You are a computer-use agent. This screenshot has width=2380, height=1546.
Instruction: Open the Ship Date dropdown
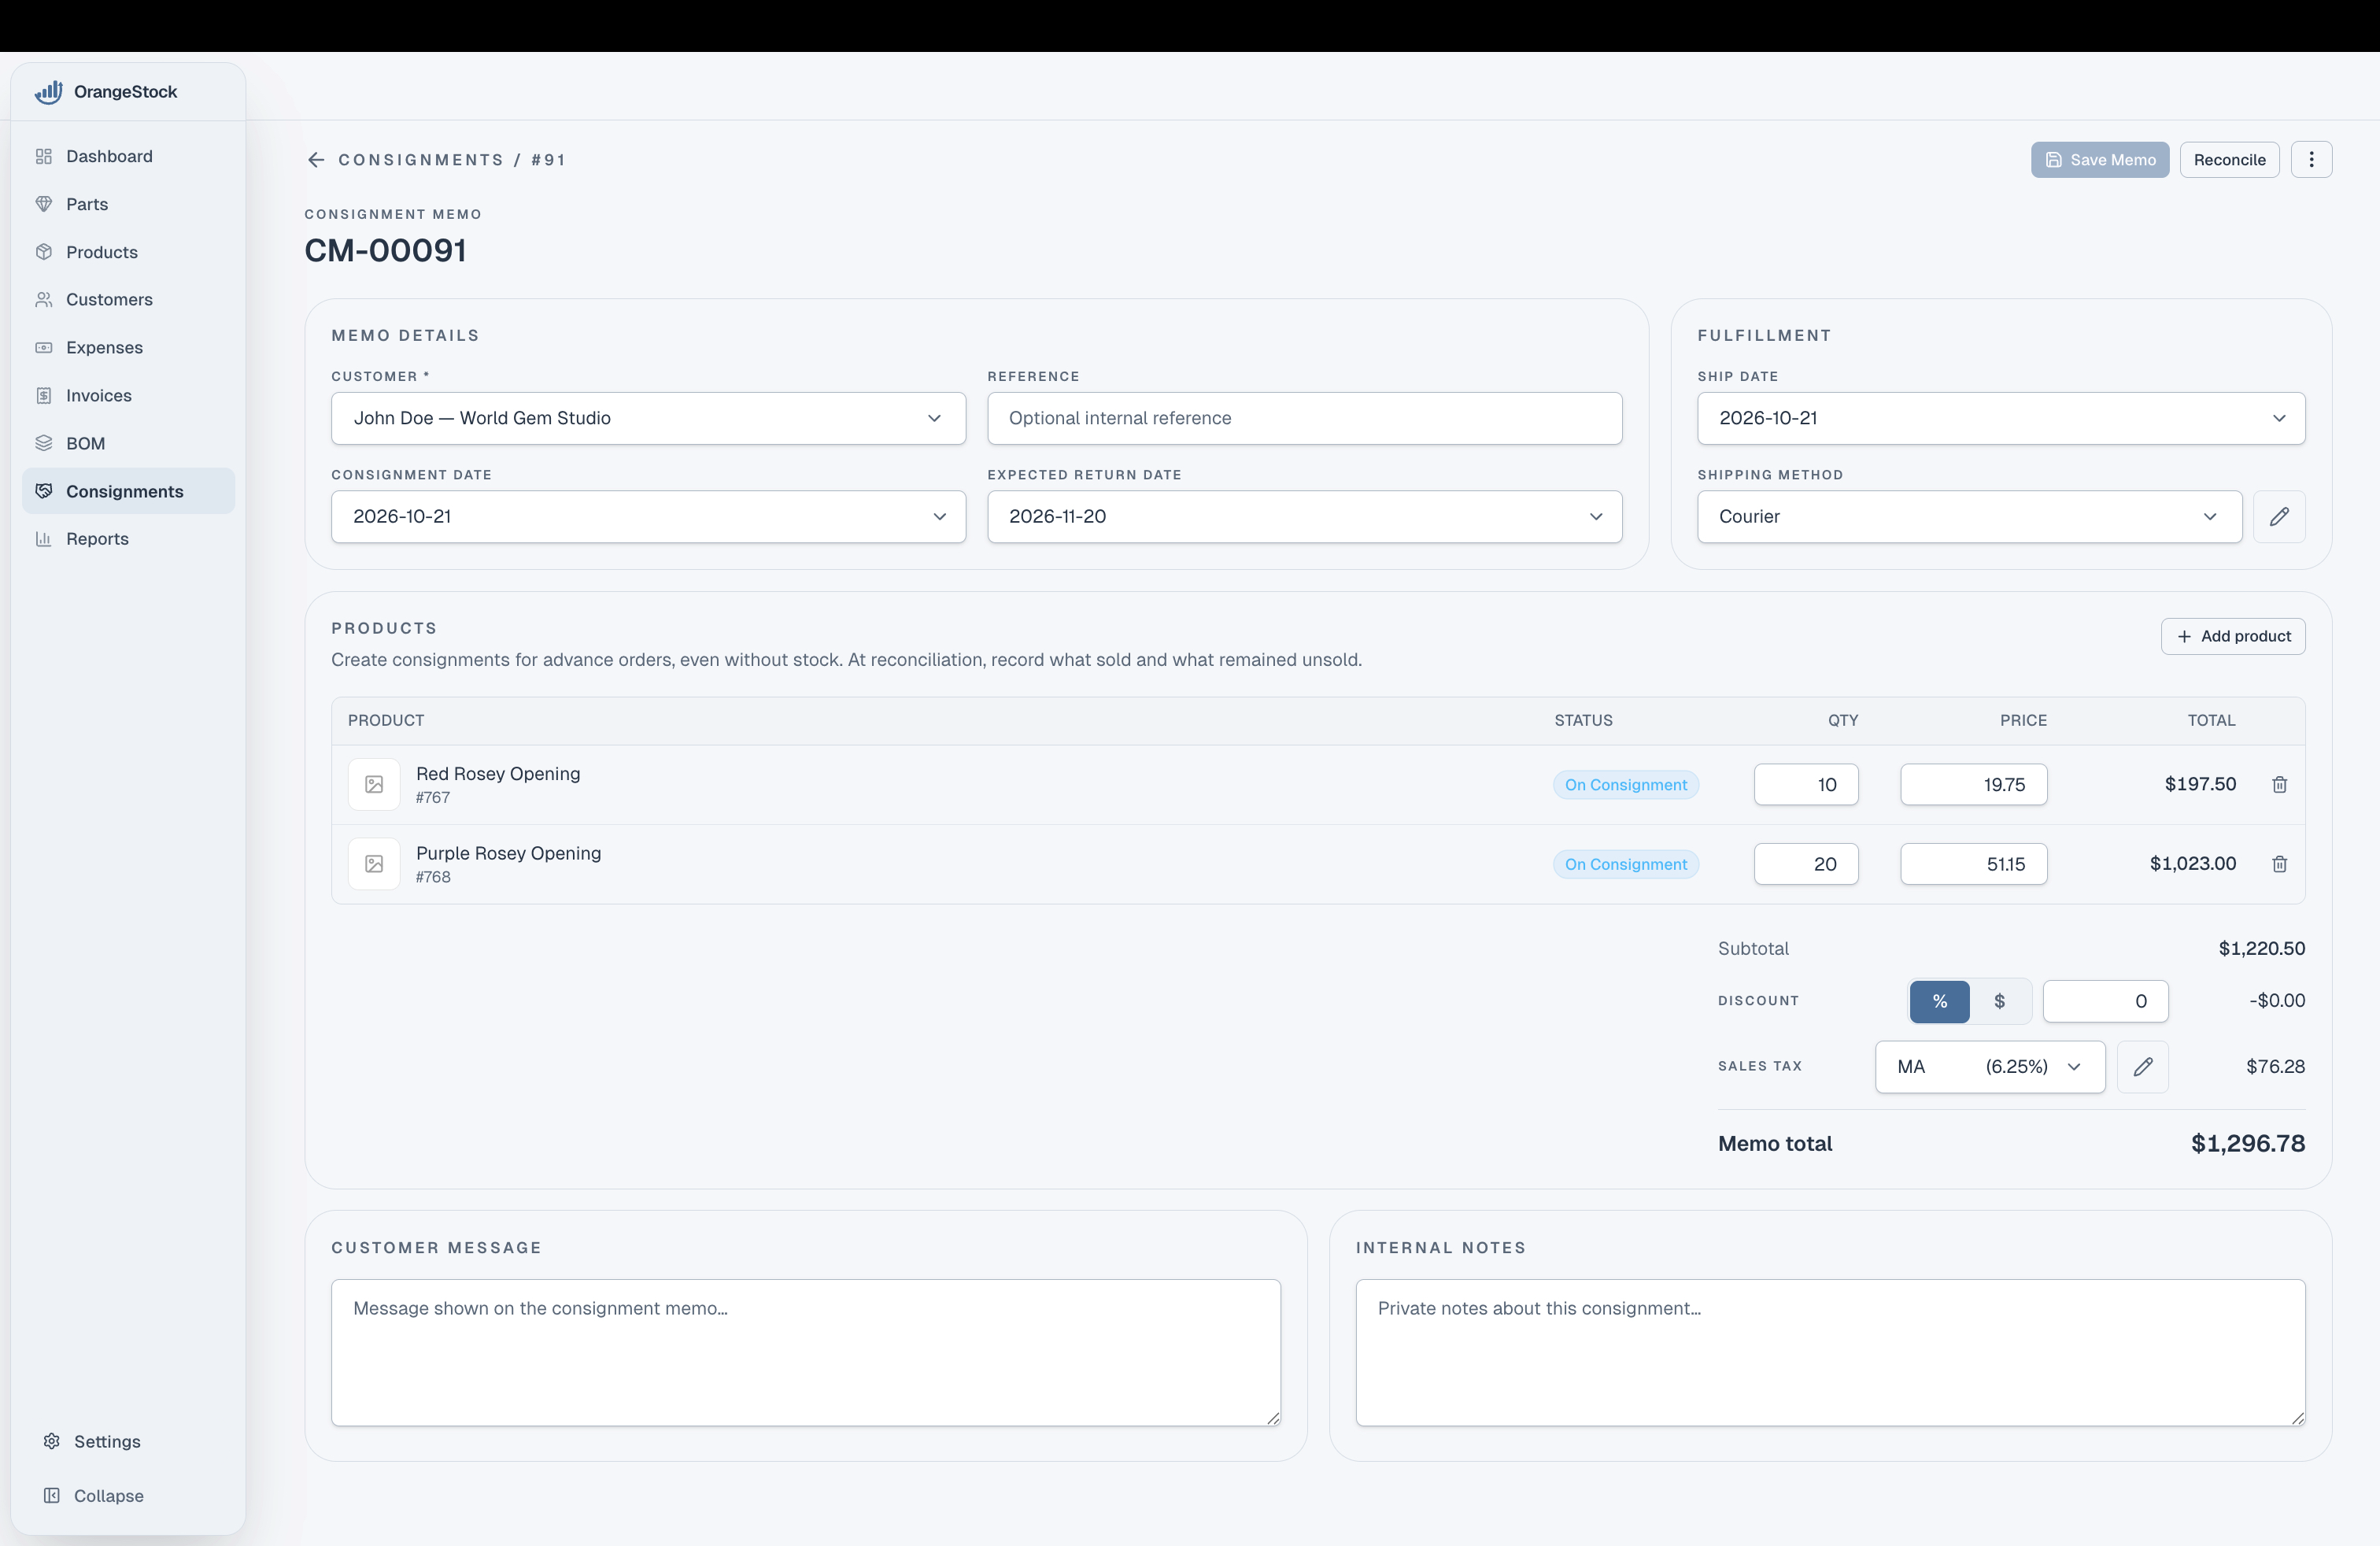2001,419
